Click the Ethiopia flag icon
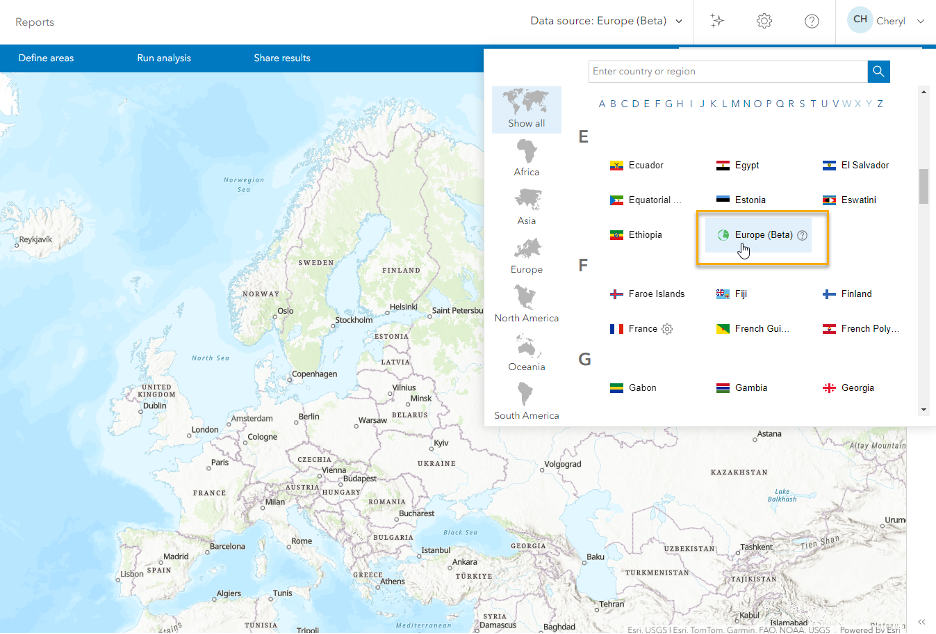Image resolution: width=936 pixels, height=634 pixels. 616,235
